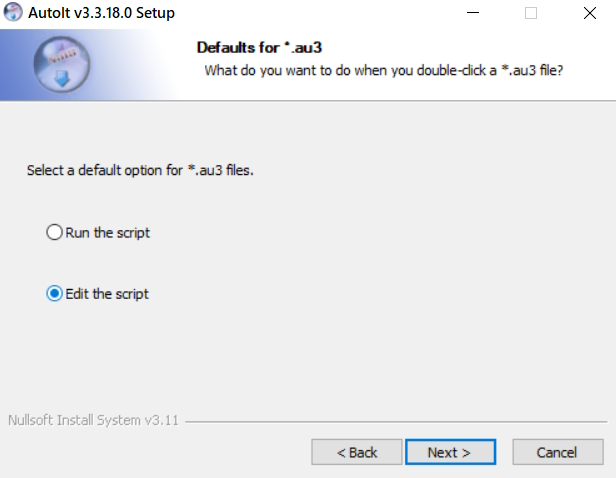The image size is (616, 478).
Task: Click the empty title bar area before minimize
Action: point(320,13)
